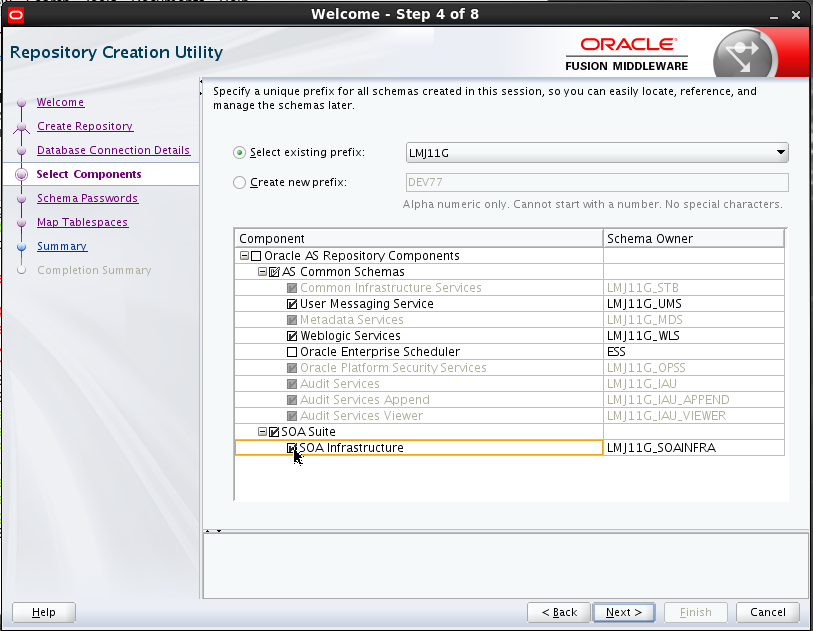Click the Schema Owner column header

pyautogui.click(x=694, y=239)
